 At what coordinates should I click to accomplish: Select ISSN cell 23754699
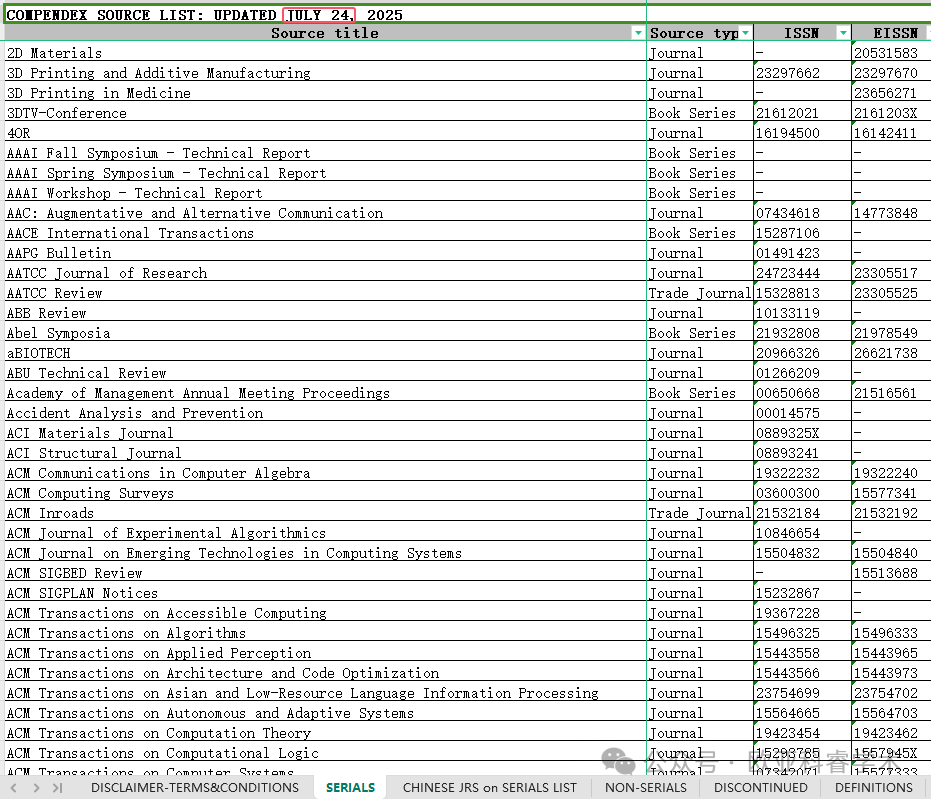tap(803, 693)
